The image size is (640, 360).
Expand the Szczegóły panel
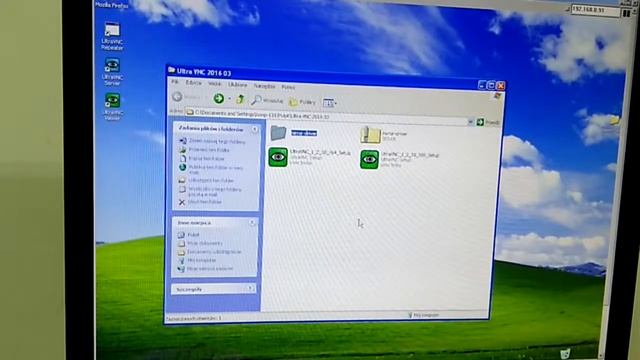click(250, 288)
